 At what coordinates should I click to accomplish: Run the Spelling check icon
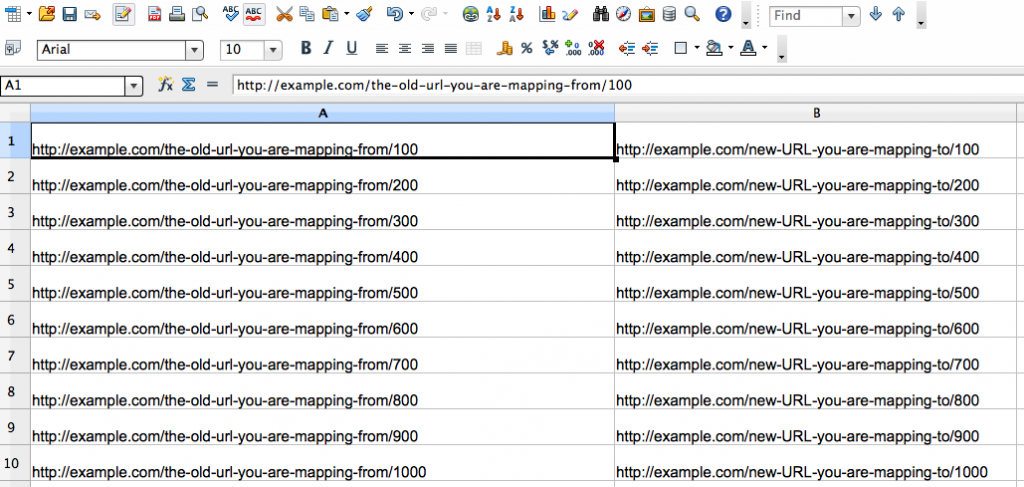pyautogui.click(x=231, y=13)
